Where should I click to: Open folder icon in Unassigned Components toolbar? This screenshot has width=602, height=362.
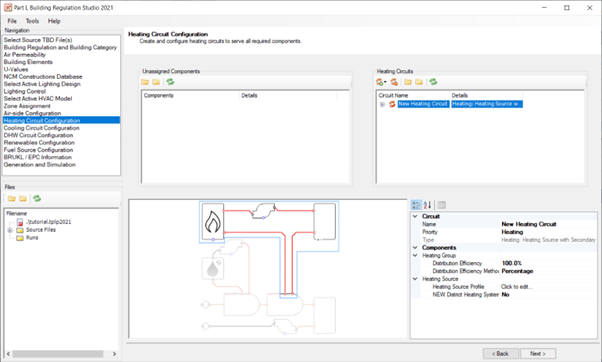point(145,82)
